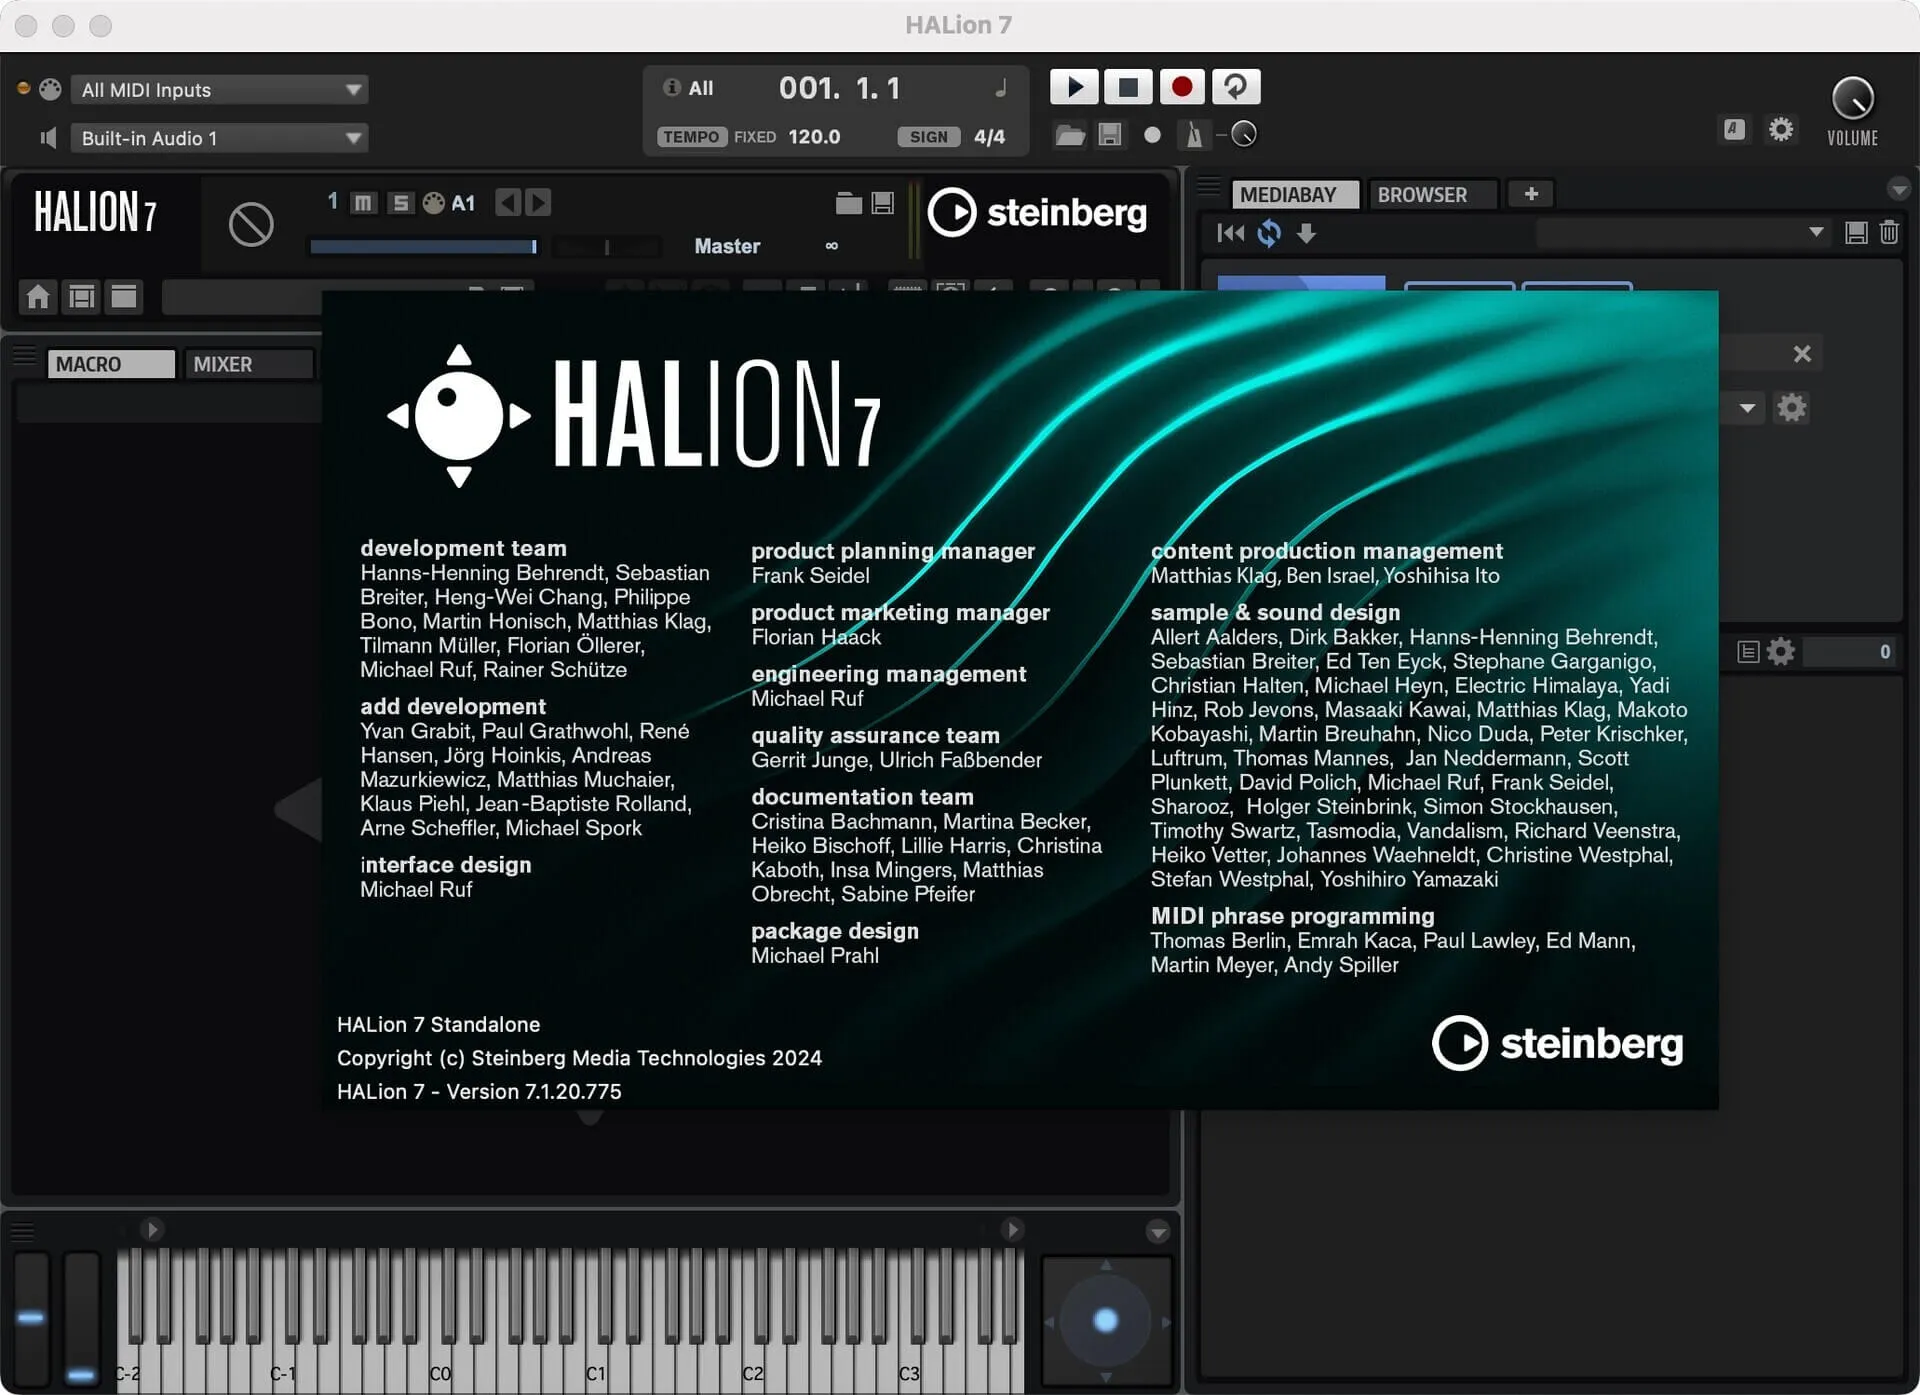
Task: Adjust the metronome level knob
Action: point(1244,134)
